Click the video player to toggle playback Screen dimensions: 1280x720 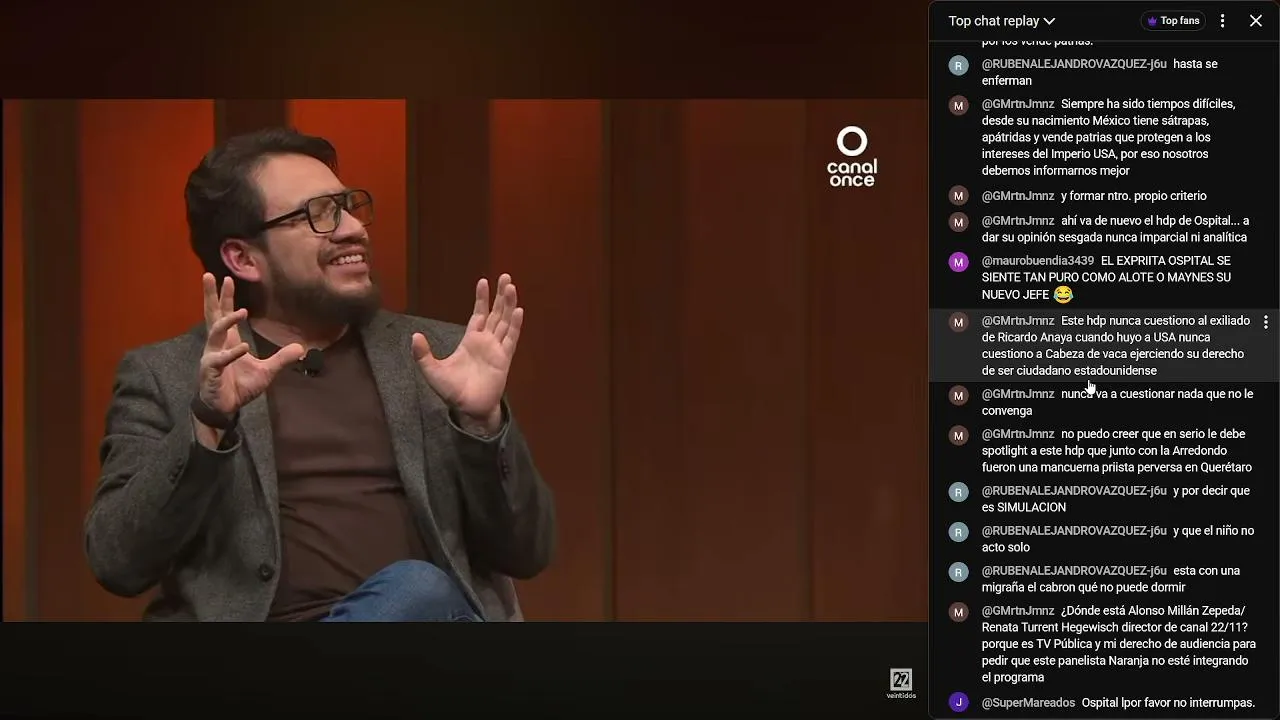click(465, 360)
